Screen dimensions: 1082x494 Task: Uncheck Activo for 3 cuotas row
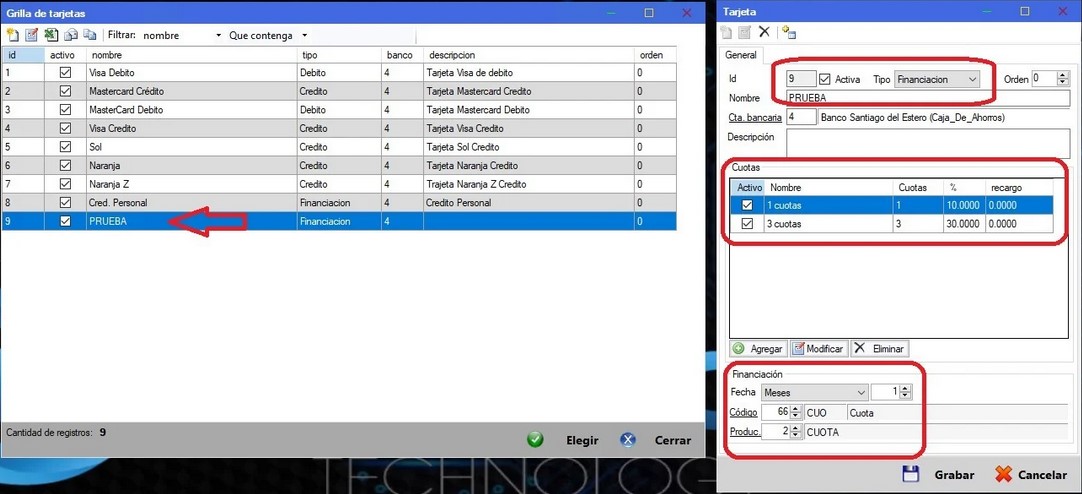coord(747,224)
